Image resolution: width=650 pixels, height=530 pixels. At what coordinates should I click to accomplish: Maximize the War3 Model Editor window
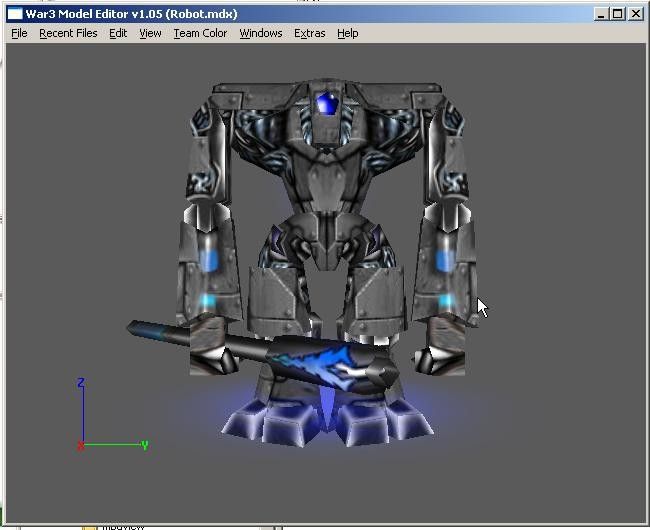[x=617, y=14]
